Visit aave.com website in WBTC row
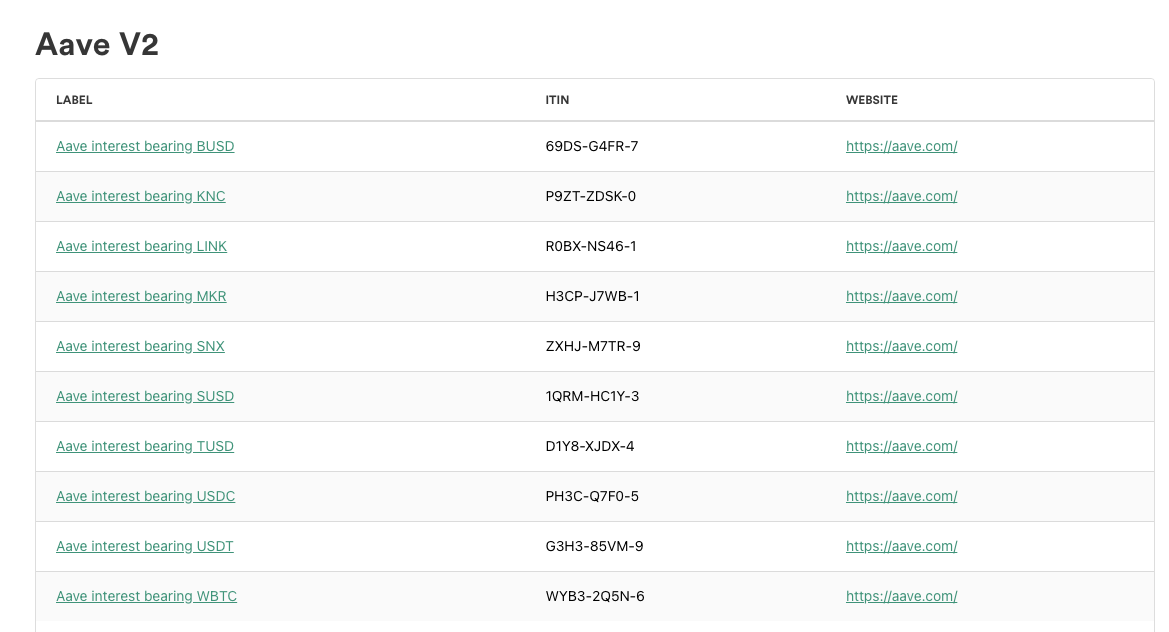The height and width of the screenshot is (632, 1169). click(901, 595)
